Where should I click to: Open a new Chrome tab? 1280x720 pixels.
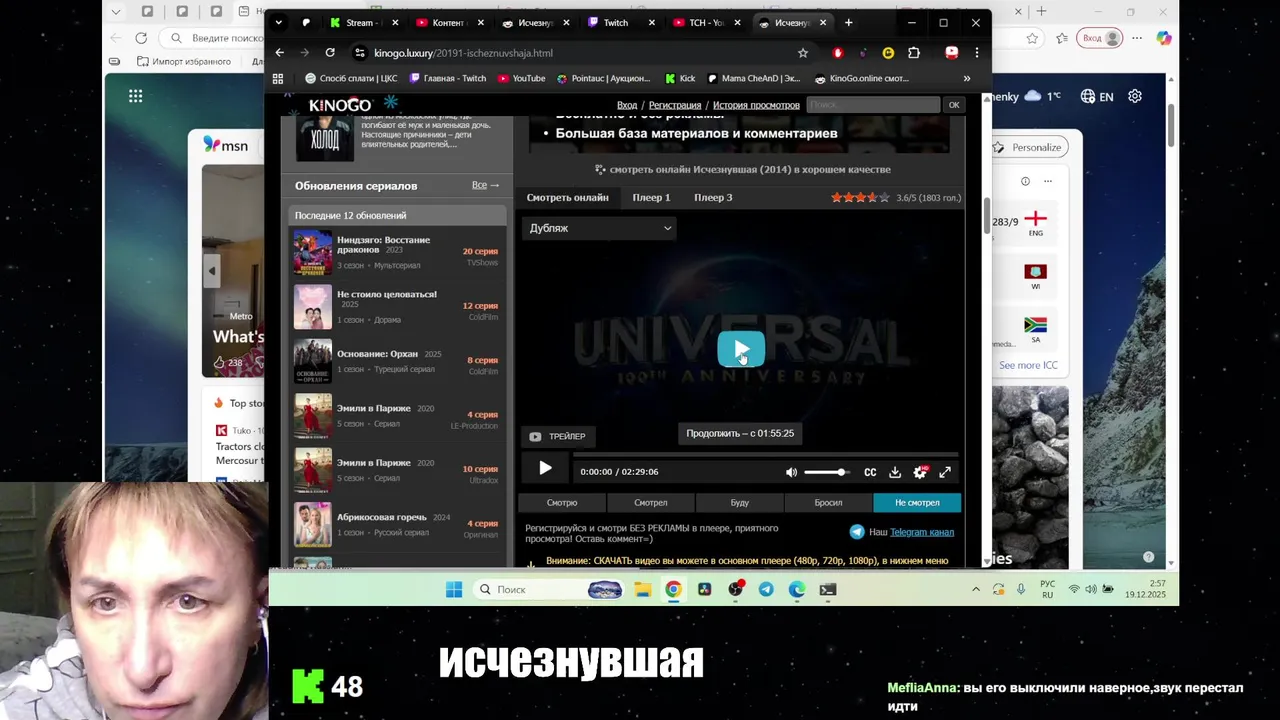(848, 22)
